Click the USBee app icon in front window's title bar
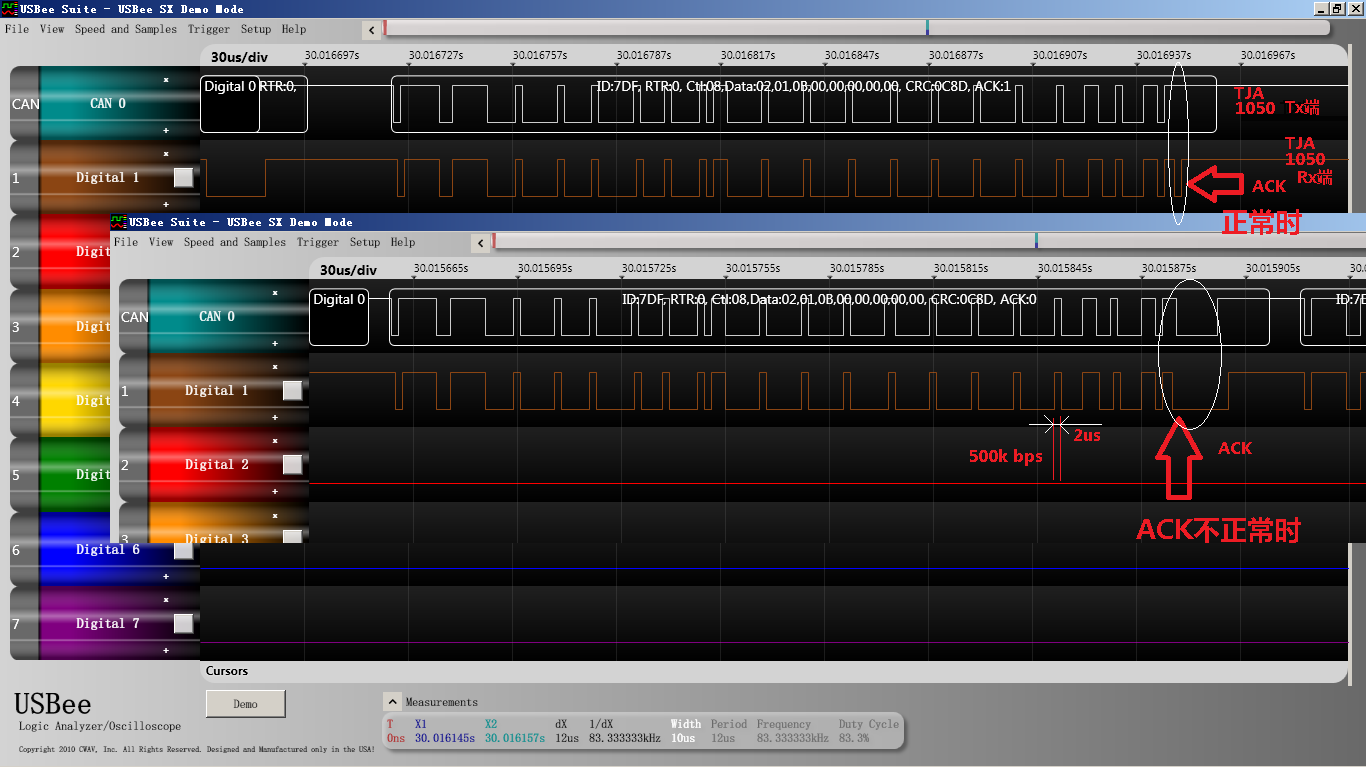Screen dimensions: 1366x768 (x=118, y=222)
